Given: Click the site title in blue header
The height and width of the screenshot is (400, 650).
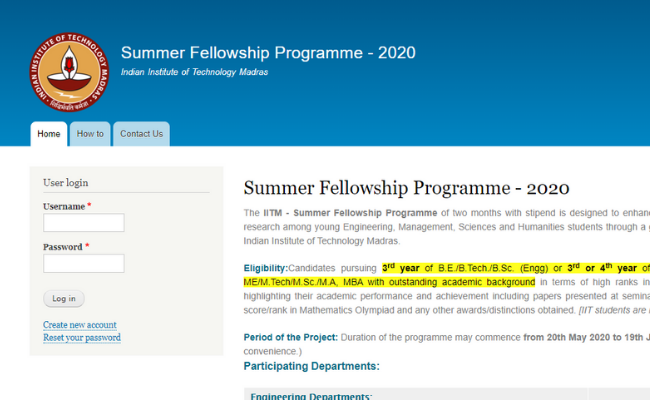Looking at the screenshot, I should (x=268, y=53).
